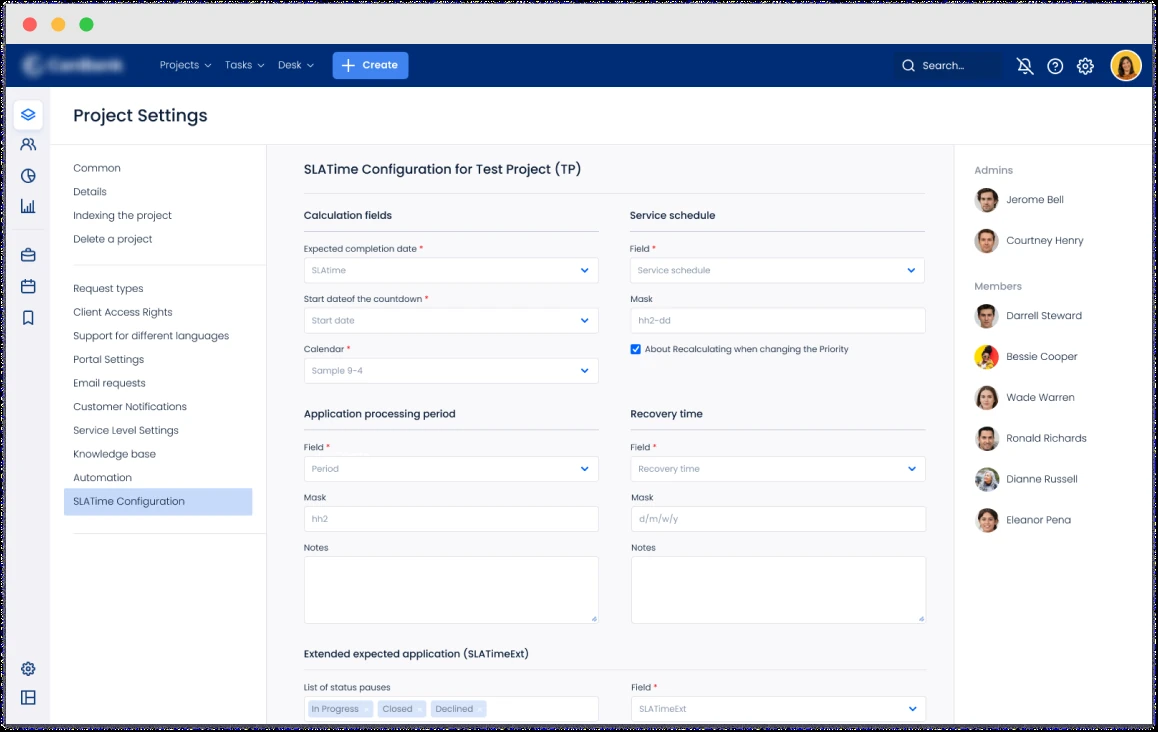Click the blurred app logo in the header
The image size is (1158, 732).
point(72,66)
